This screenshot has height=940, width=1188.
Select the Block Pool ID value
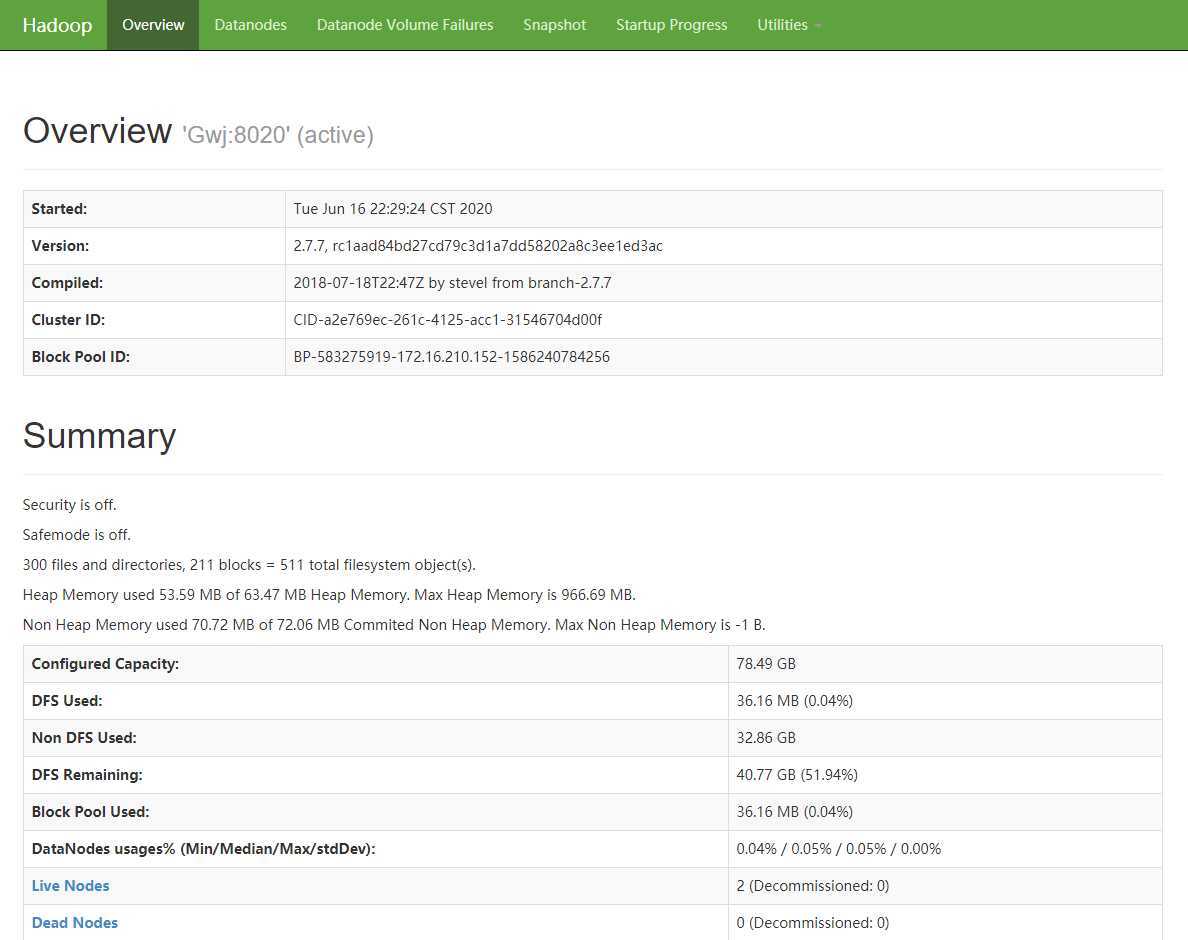click(x=452, y=357)
